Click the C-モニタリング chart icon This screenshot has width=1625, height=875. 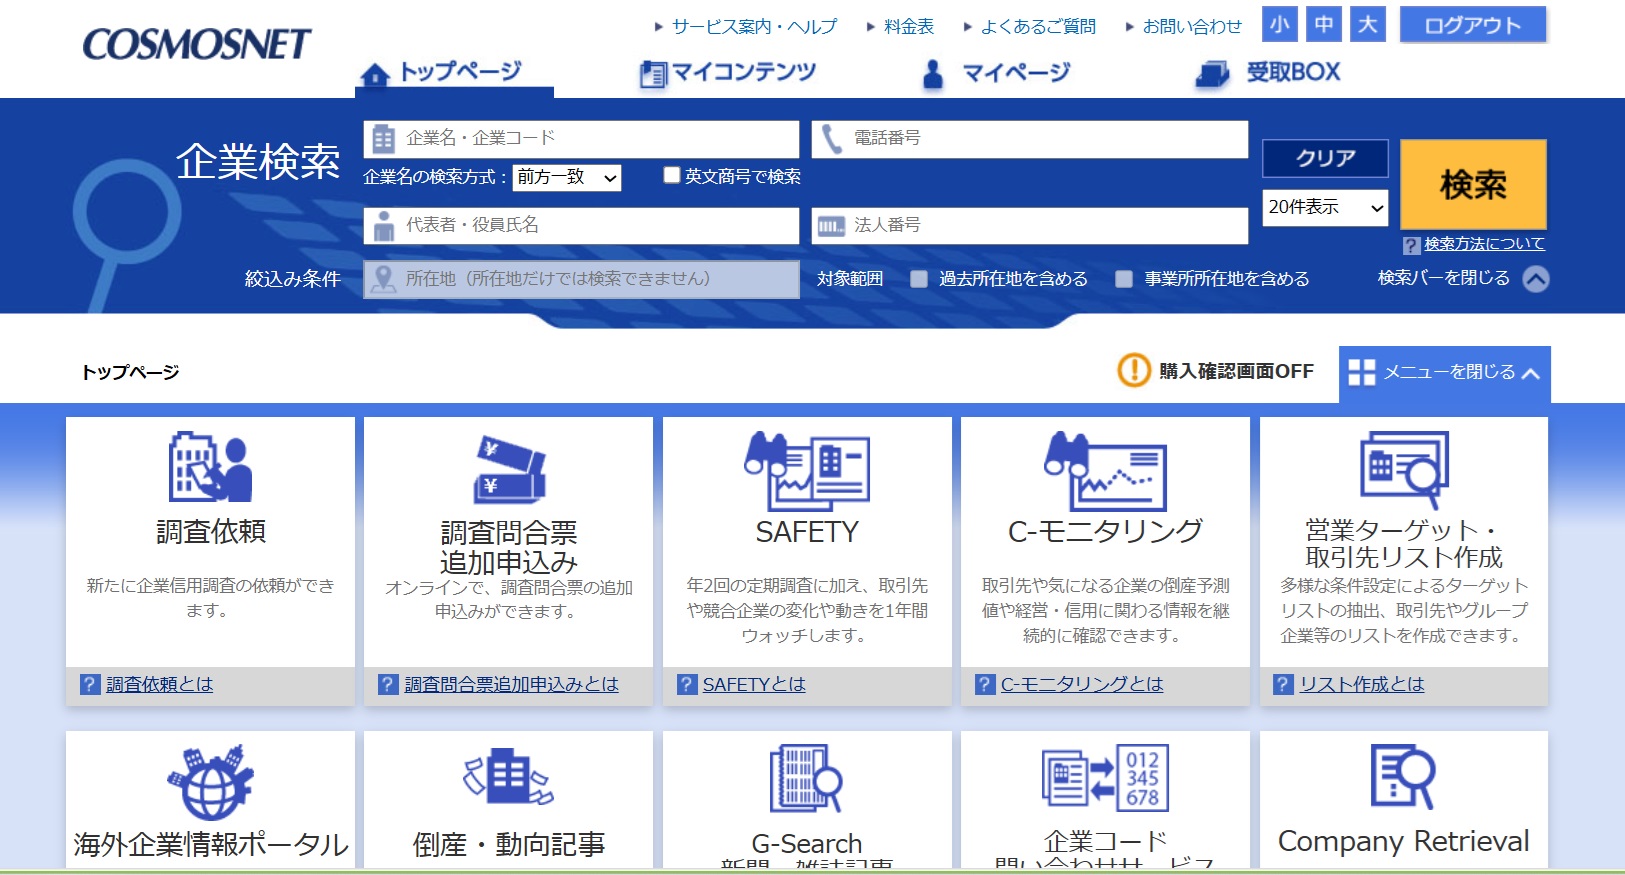[1105, 471]
